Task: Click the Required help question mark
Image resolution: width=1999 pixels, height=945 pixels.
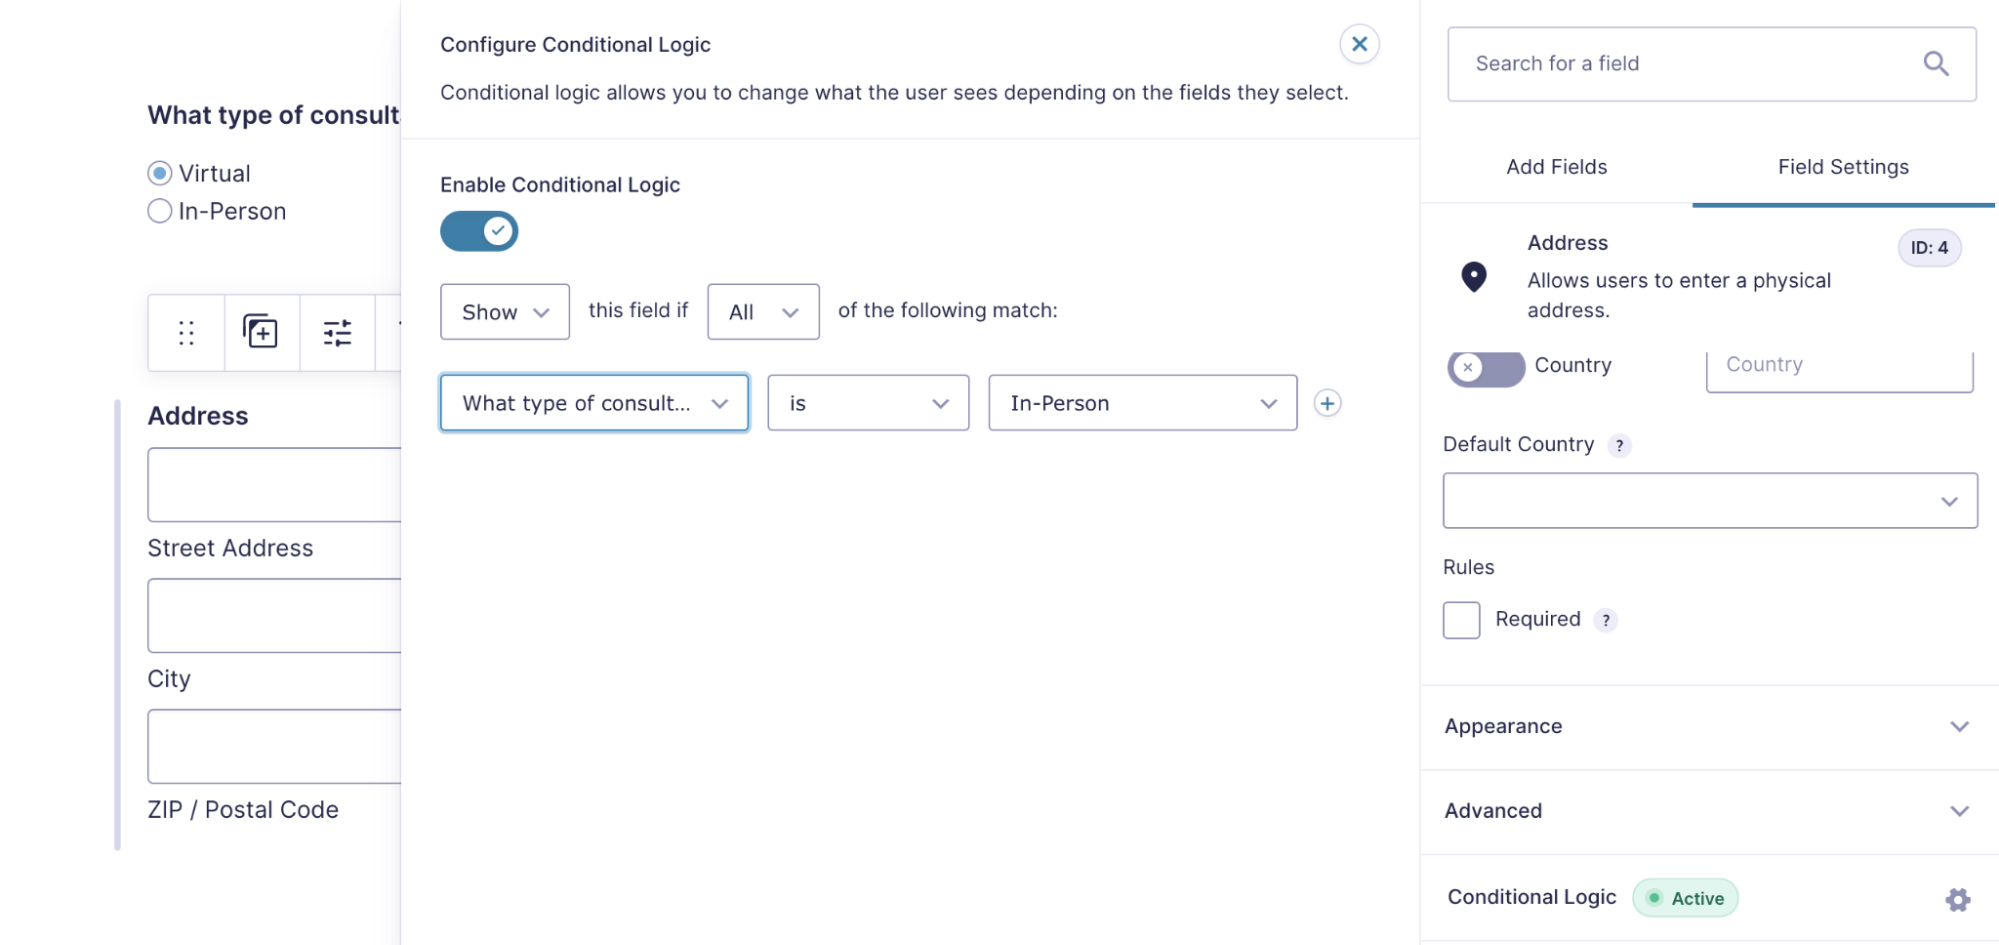Action: click(x=1605, y=621)
